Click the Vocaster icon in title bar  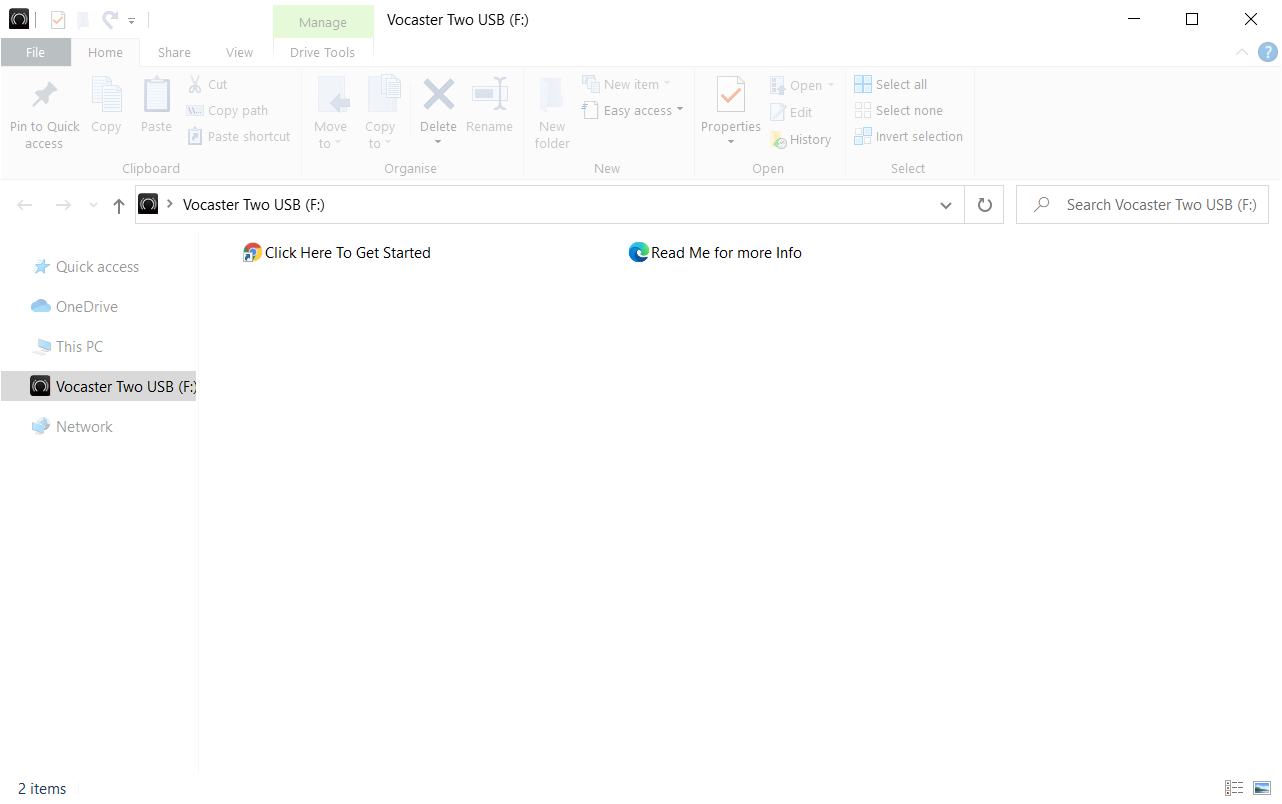(x=19, y=19)
